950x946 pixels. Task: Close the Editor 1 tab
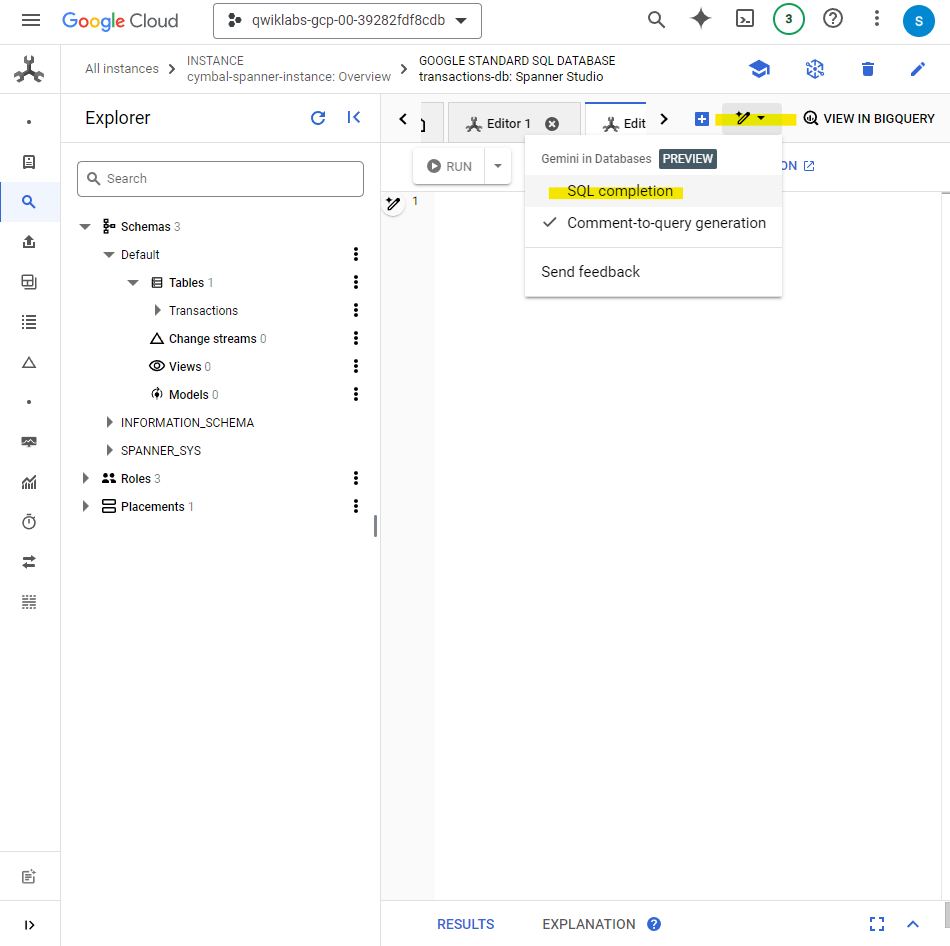point(551,124)
